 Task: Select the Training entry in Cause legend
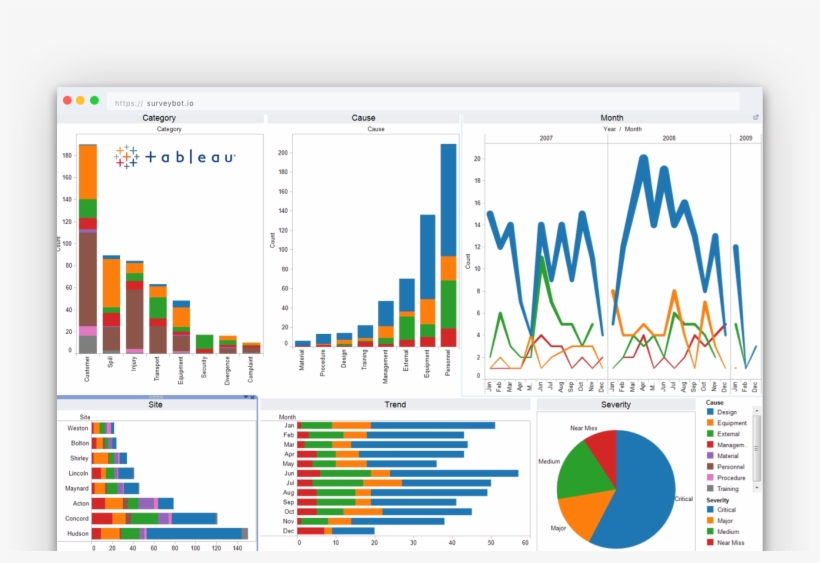pyautogui.click(x=723, y=489)
